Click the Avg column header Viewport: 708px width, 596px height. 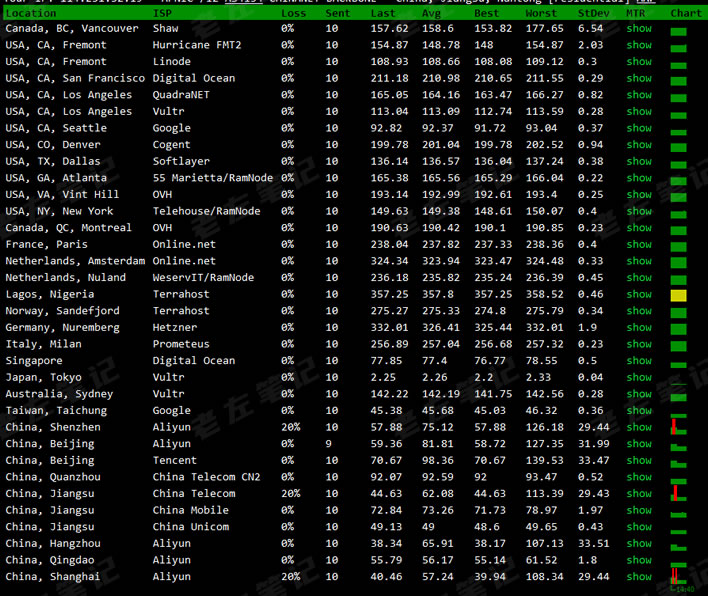pos(432,13)
